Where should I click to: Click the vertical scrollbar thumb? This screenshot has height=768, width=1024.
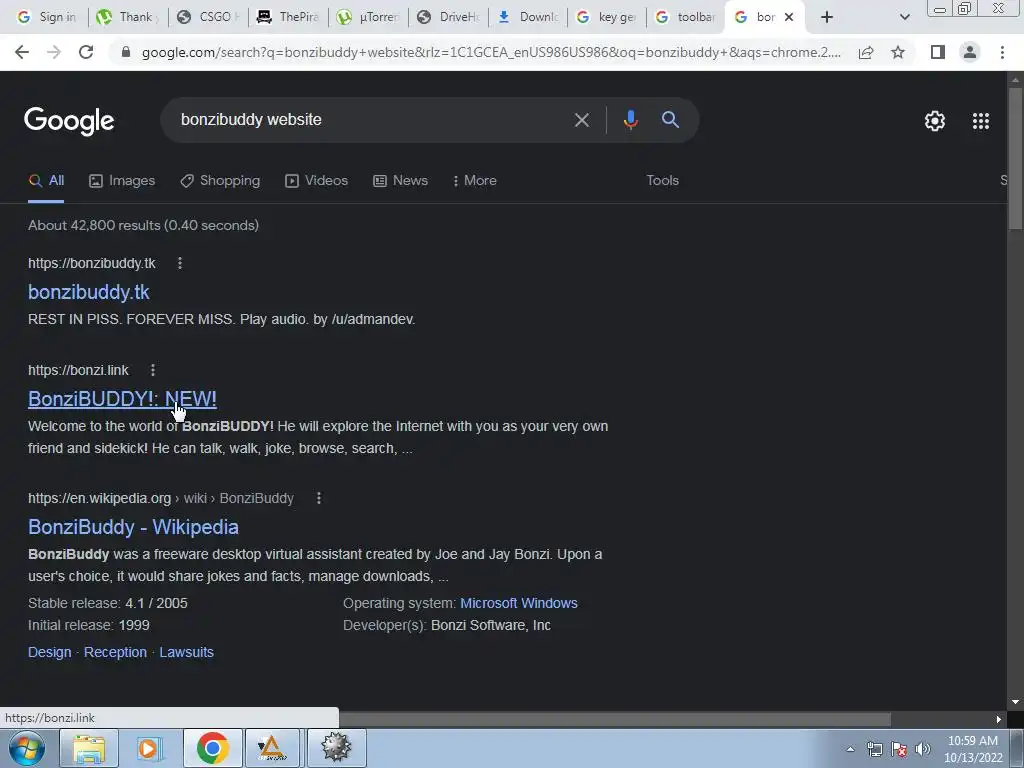[1015, 157]
